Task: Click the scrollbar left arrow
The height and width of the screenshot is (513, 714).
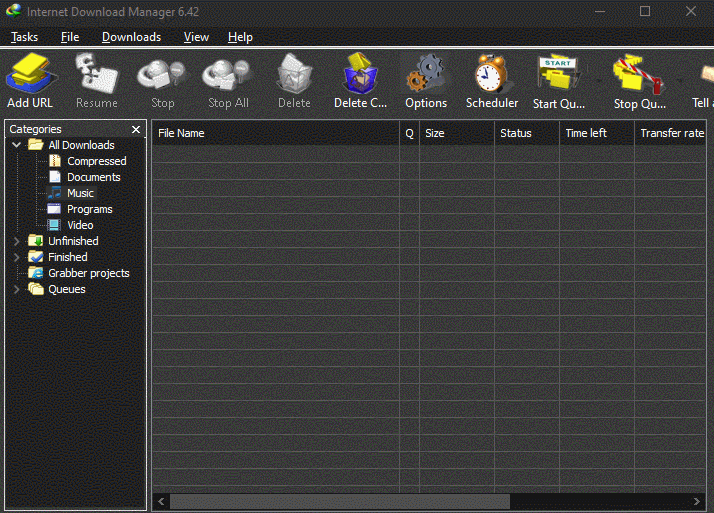Action: pos(161,501)
